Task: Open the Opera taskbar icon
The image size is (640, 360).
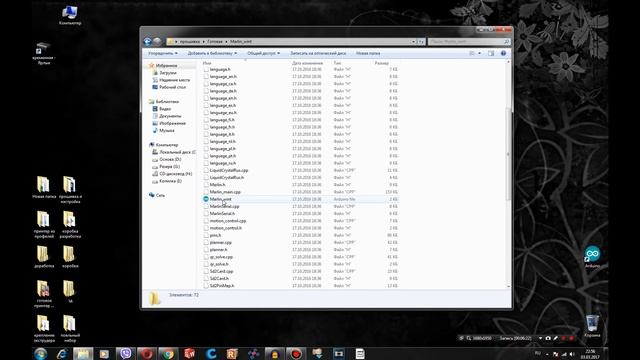Action: tap(147, 354)
